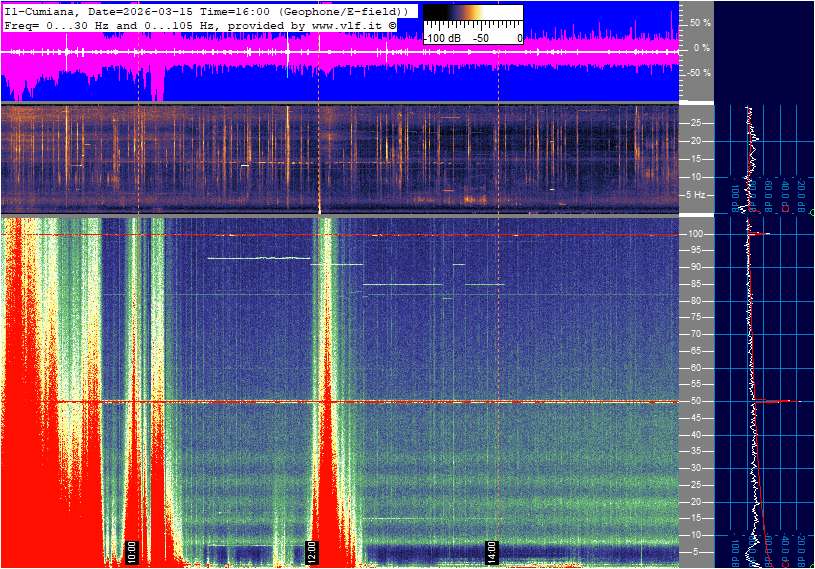Click the 10:00 time marker label
The height and width of the screenshot is (569, 815).
pos(132,550)
